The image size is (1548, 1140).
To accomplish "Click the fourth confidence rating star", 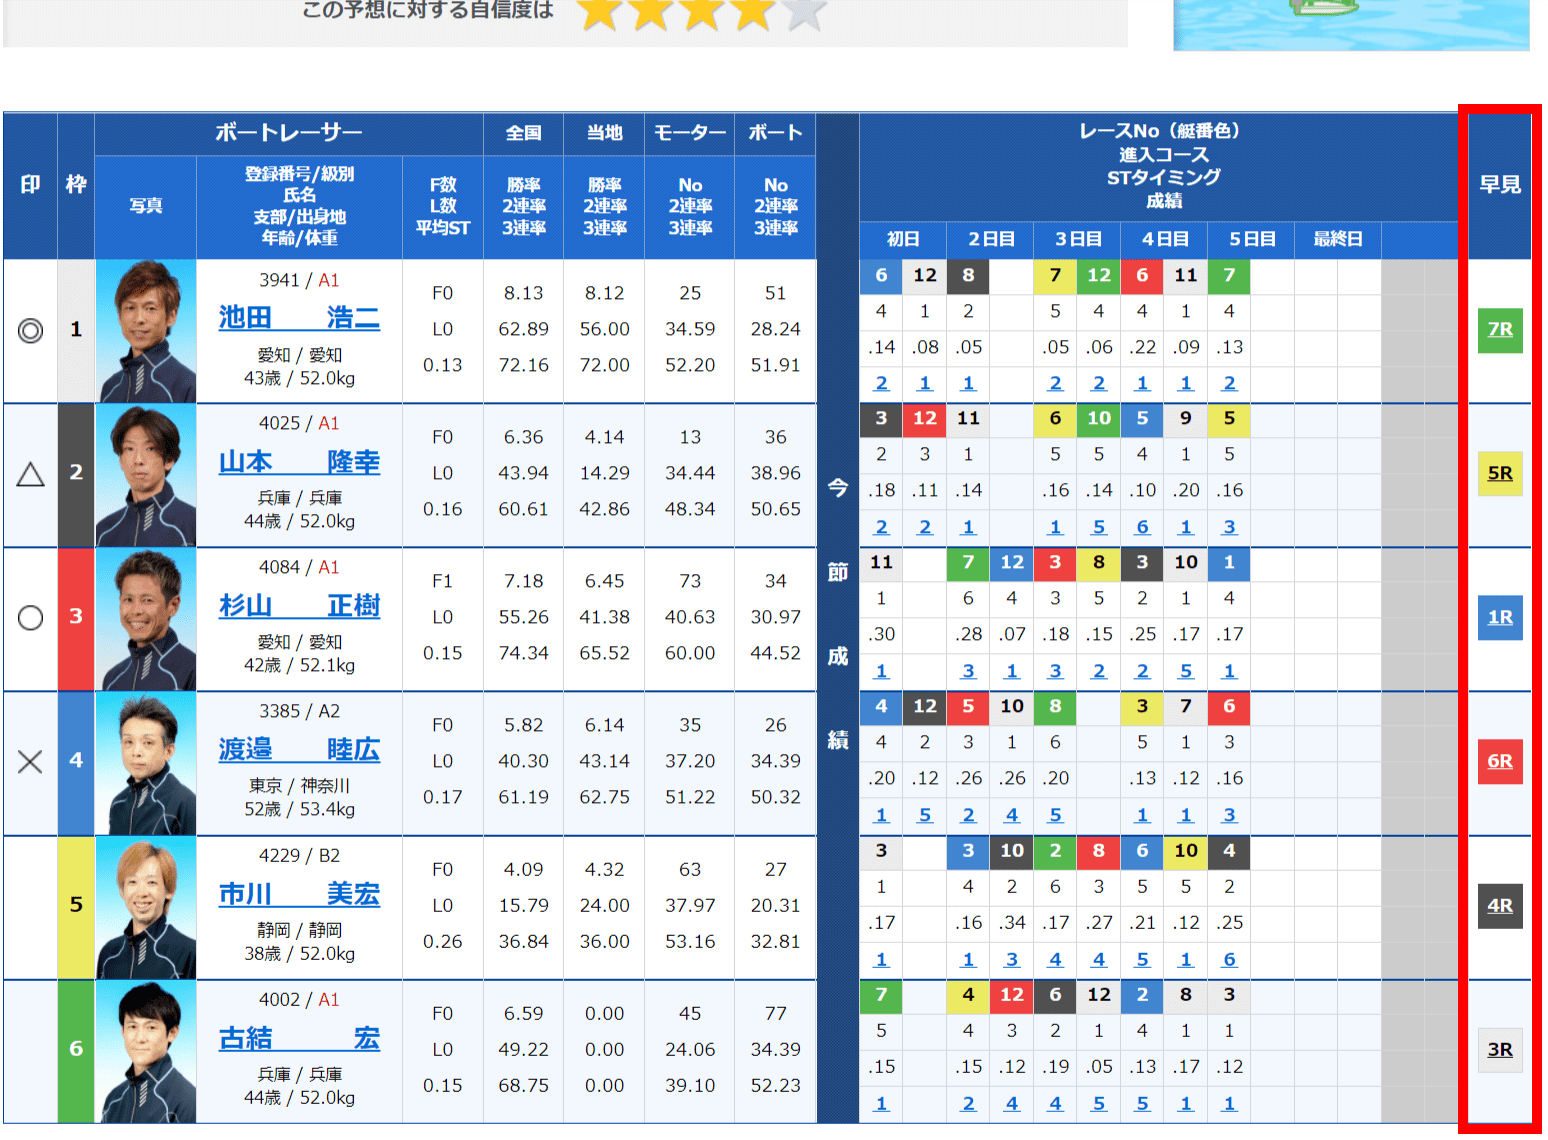I will [752, 13].
